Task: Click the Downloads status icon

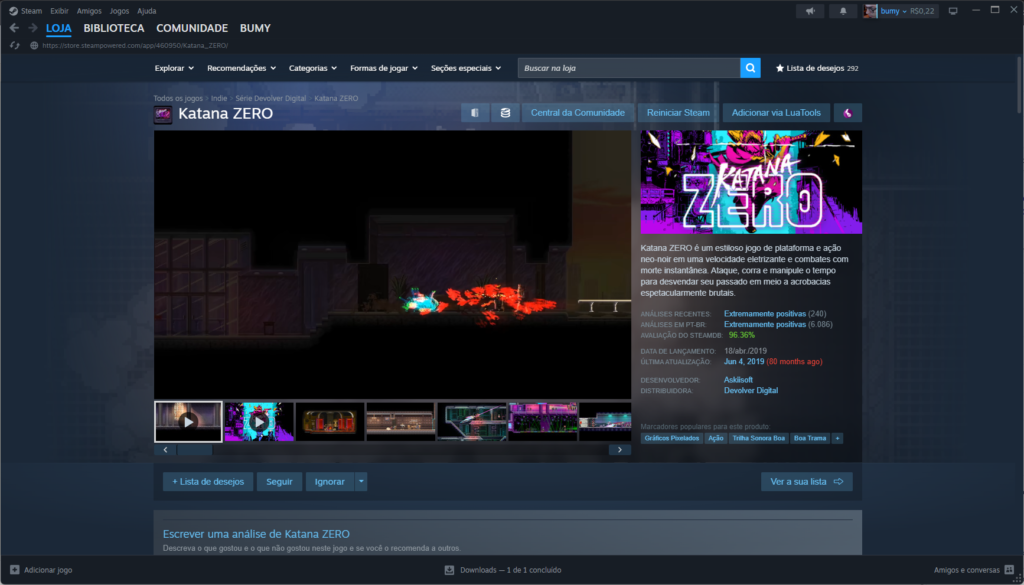Action: (449, 570)
